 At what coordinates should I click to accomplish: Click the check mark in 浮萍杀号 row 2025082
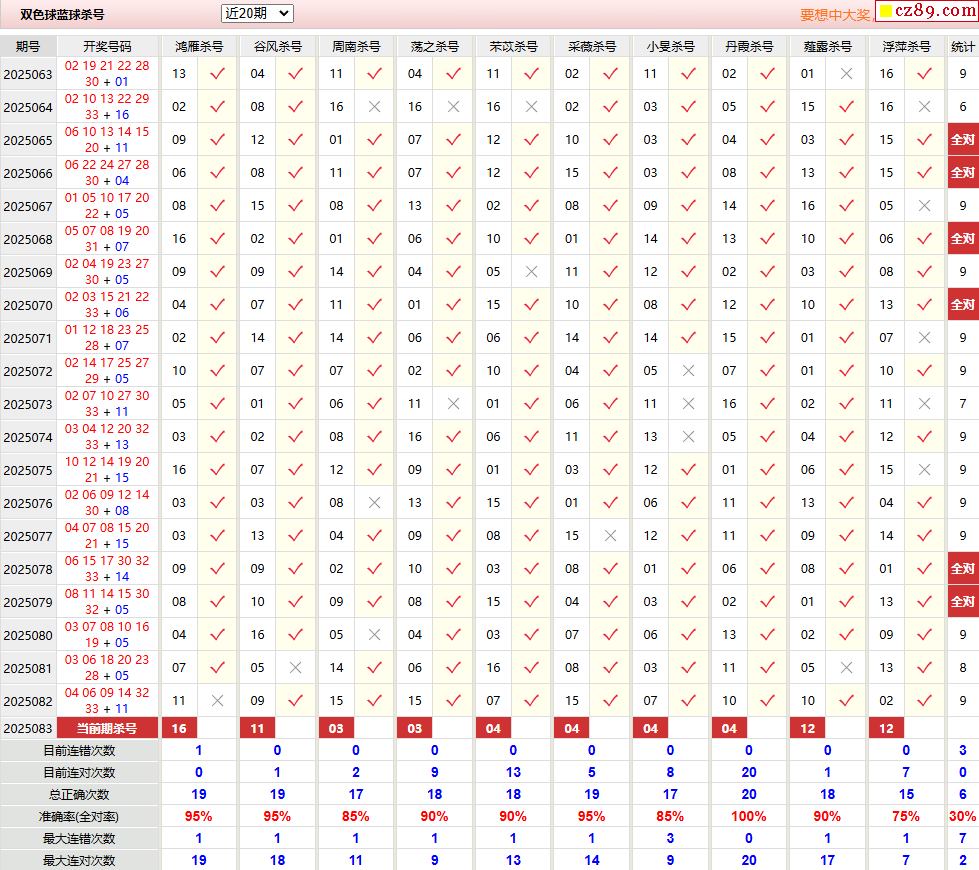pos(925,701)
